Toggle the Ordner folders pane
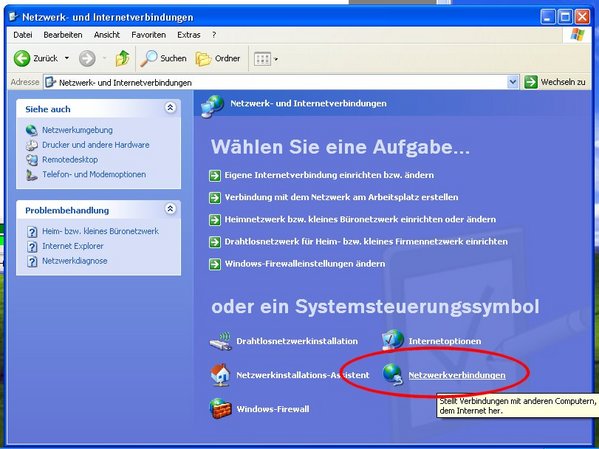Image resolution: width=599 pixels, height=449 pixels. point(218,58)
